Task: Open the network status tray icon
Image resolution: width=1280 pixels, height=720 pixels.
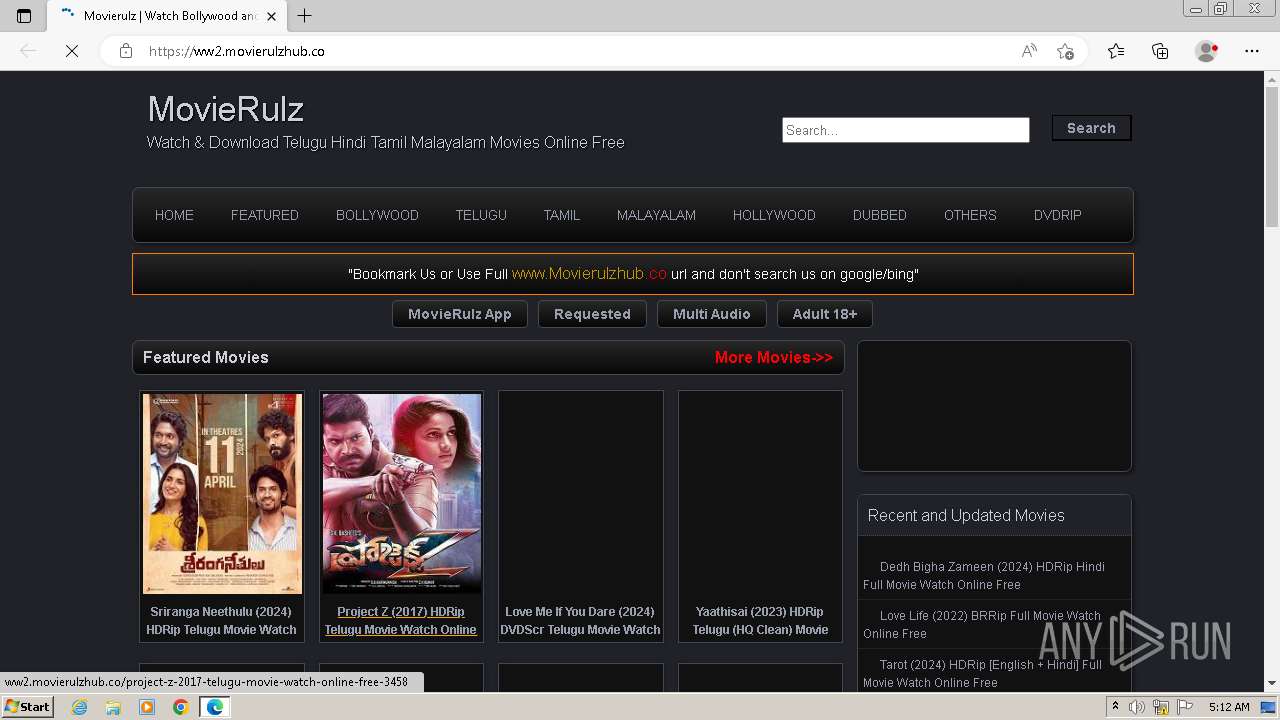Action: [x=1160, y=707]
